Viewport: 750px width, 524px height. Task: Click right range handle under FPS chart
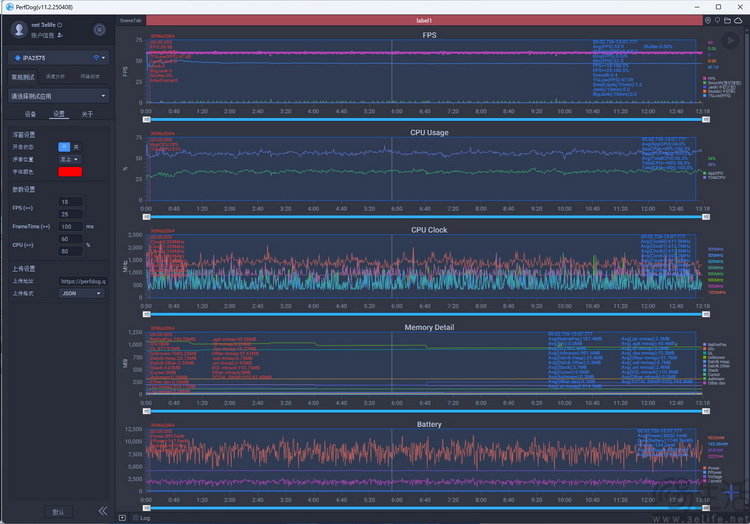706,120
